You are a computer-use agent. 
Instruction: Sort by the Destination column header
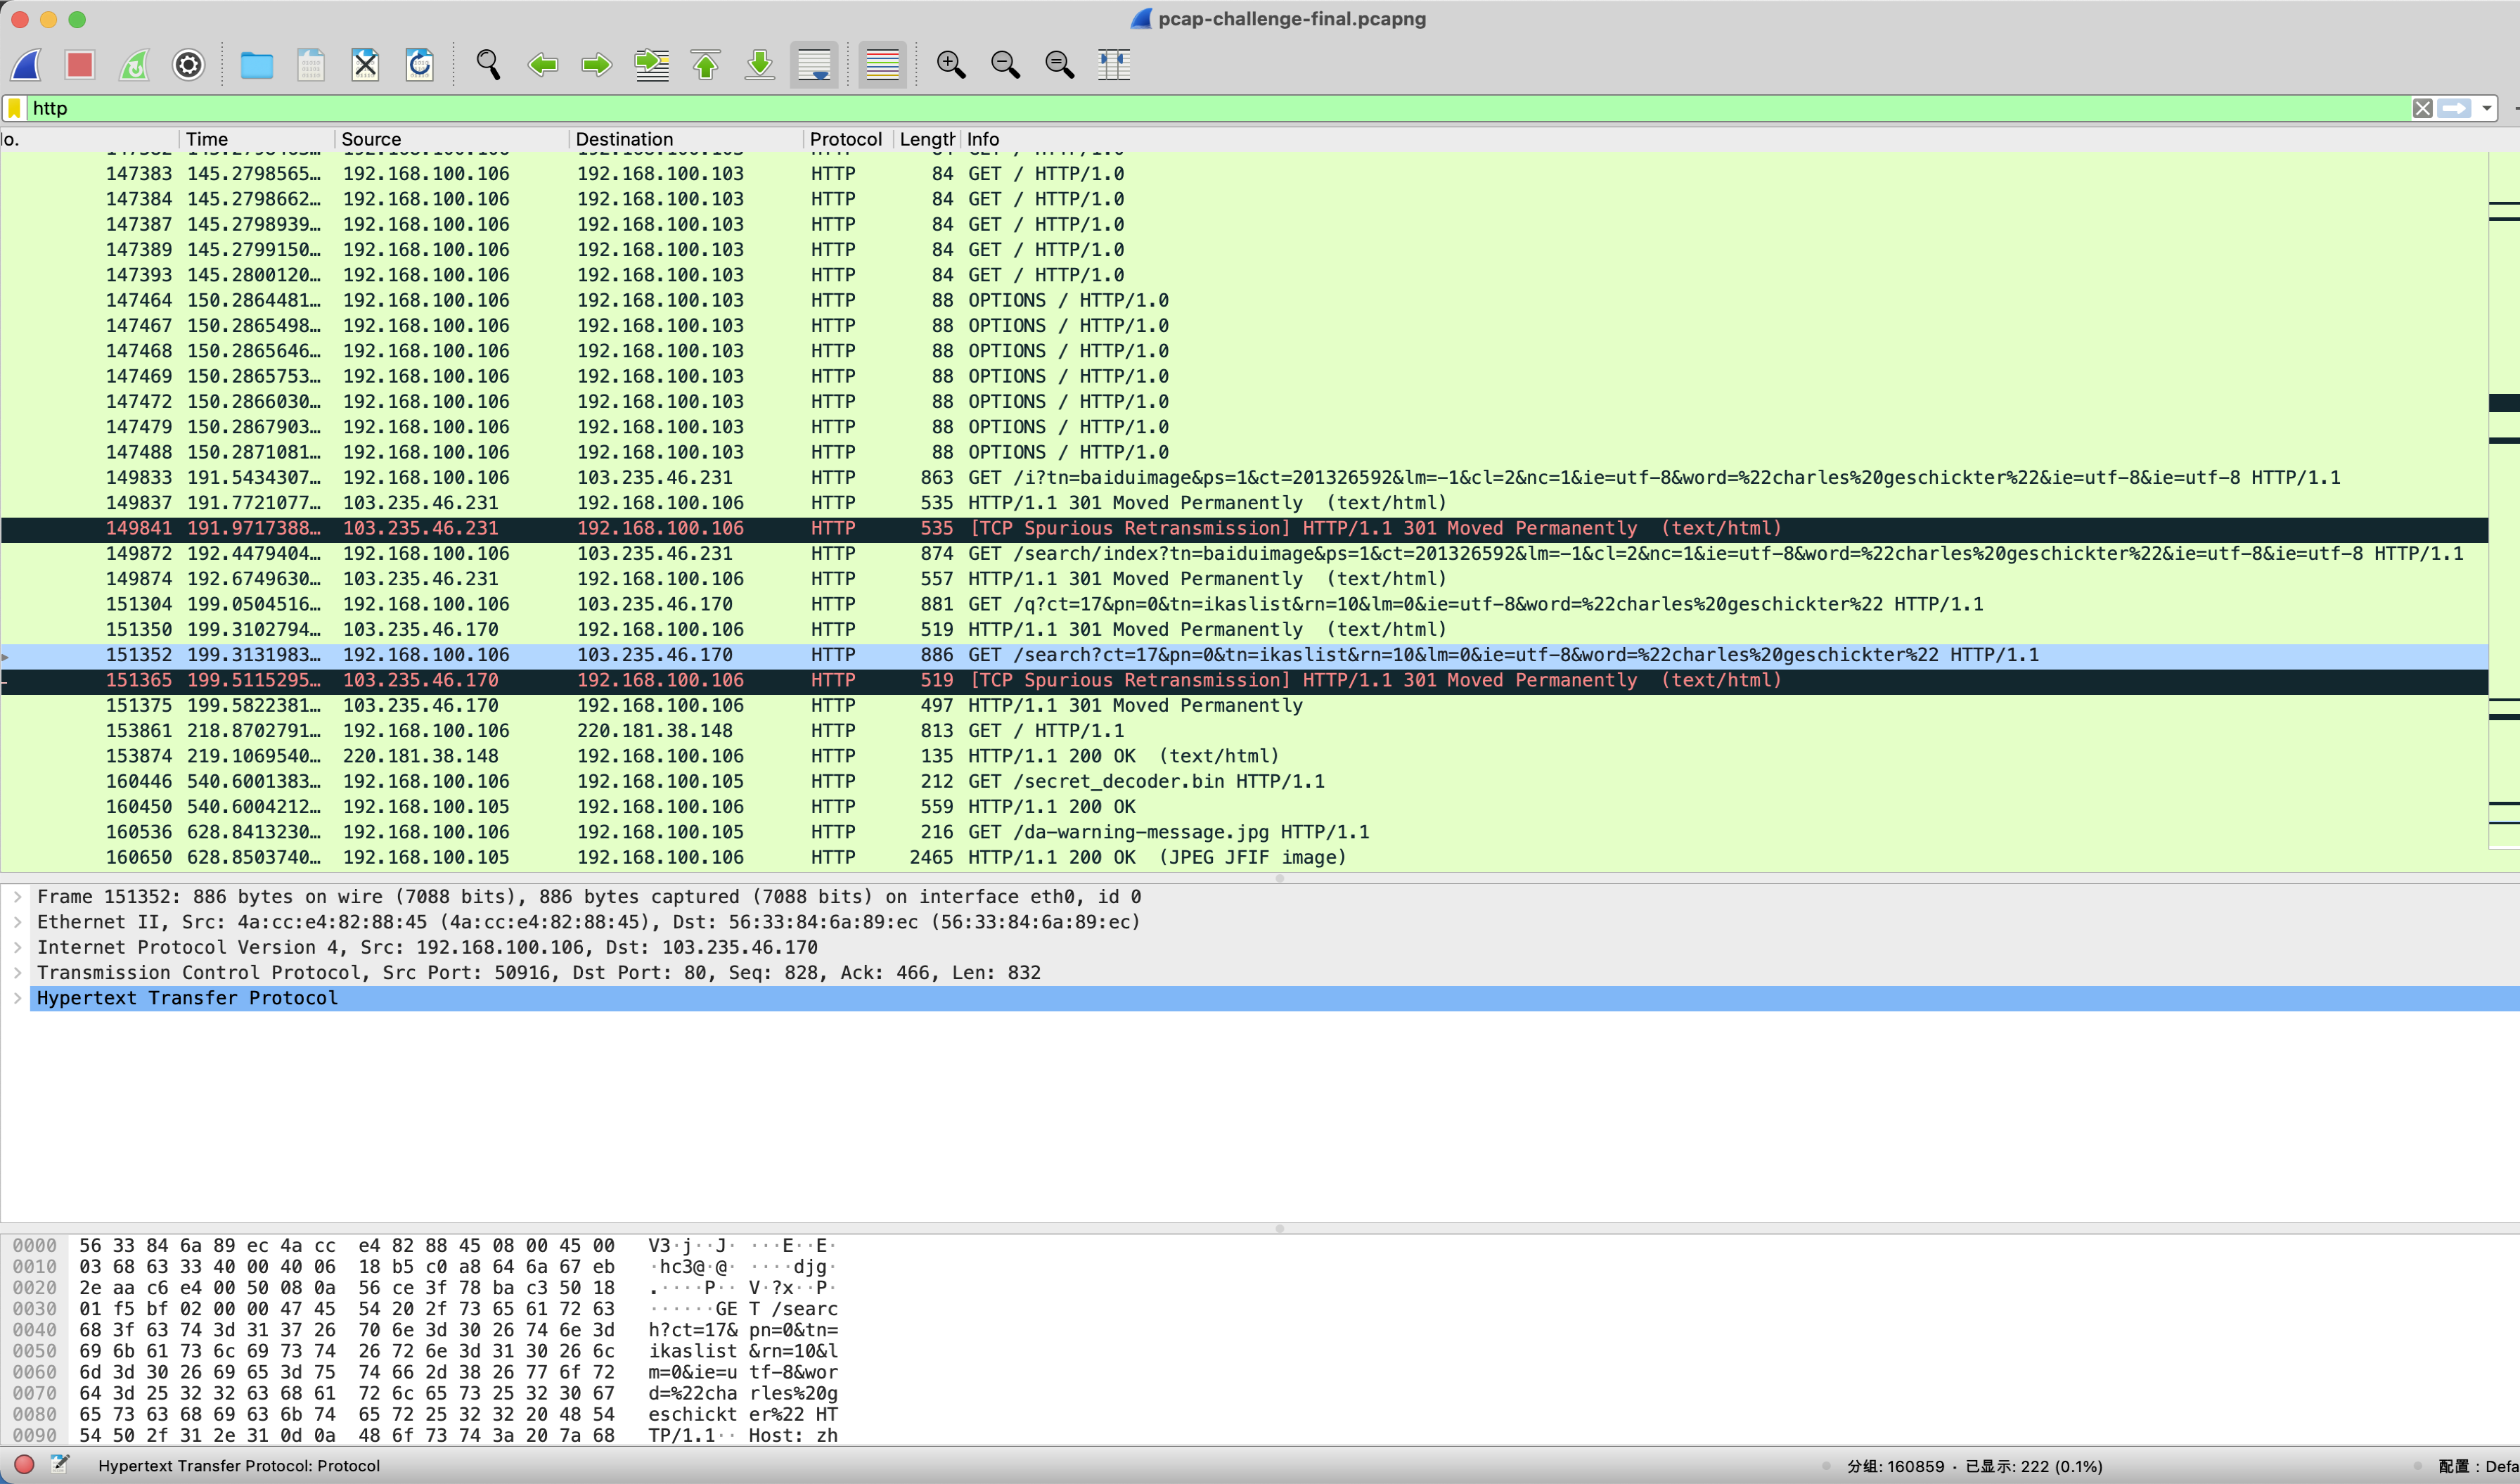point(624,139)
